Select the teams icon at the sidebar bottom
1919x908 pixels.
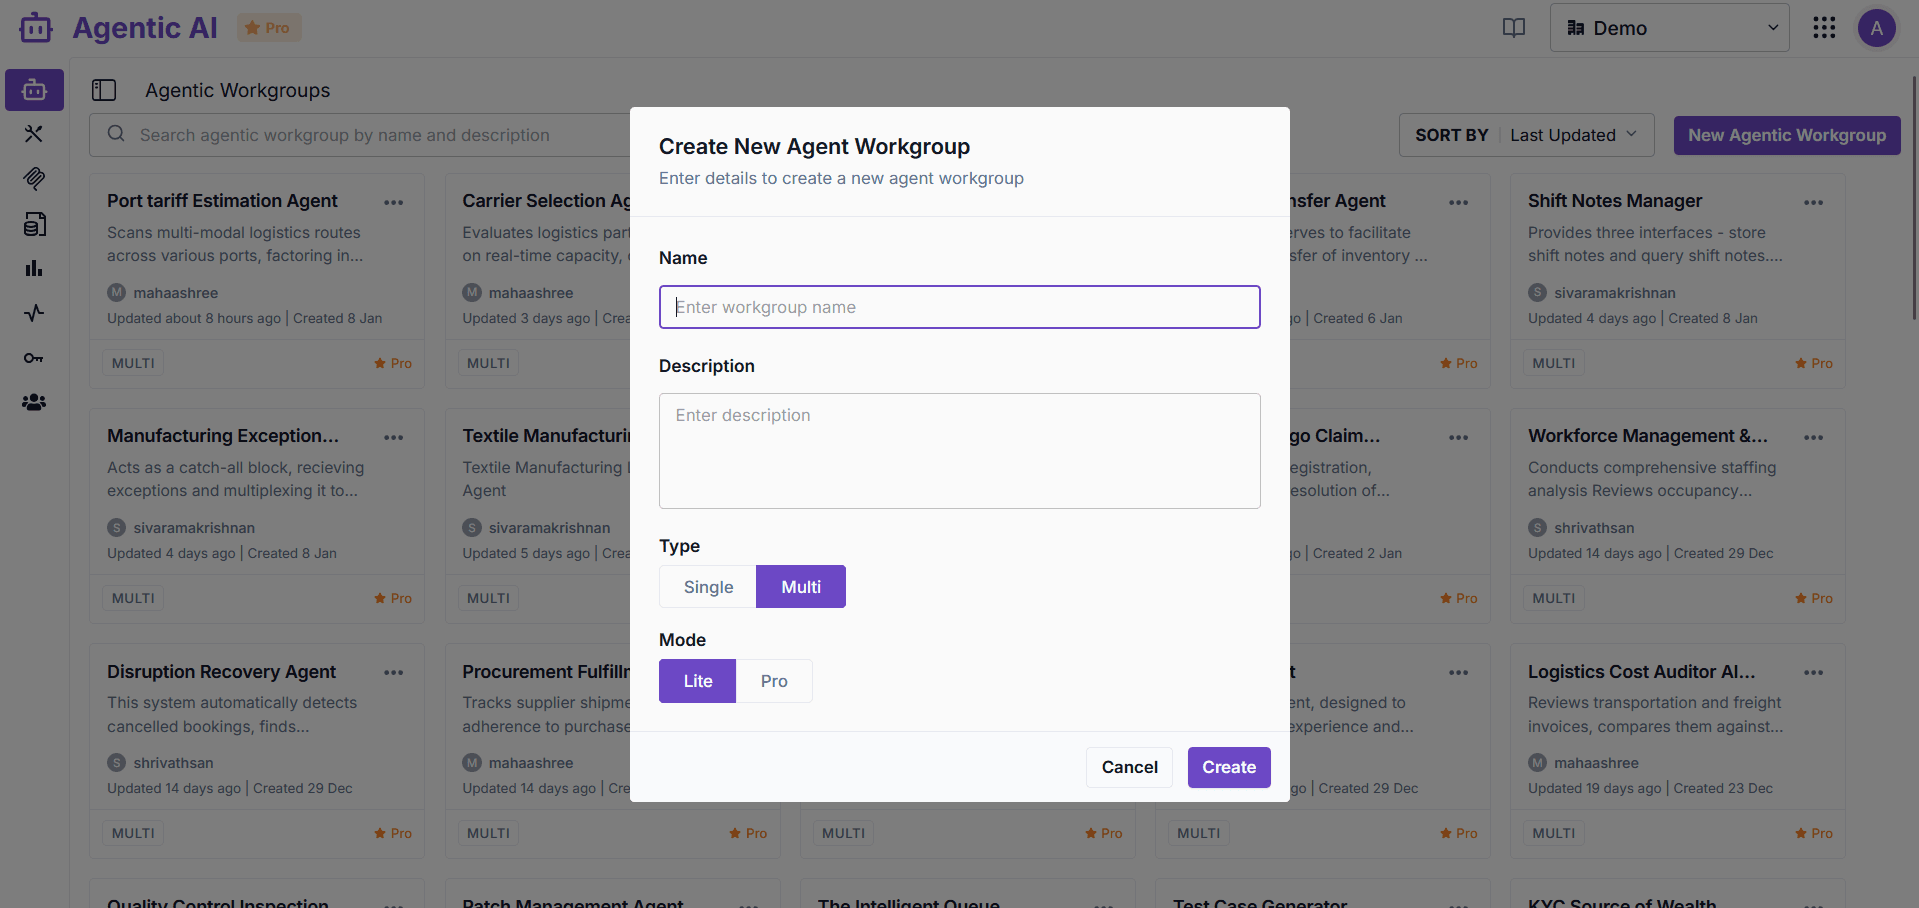[34, 402]
